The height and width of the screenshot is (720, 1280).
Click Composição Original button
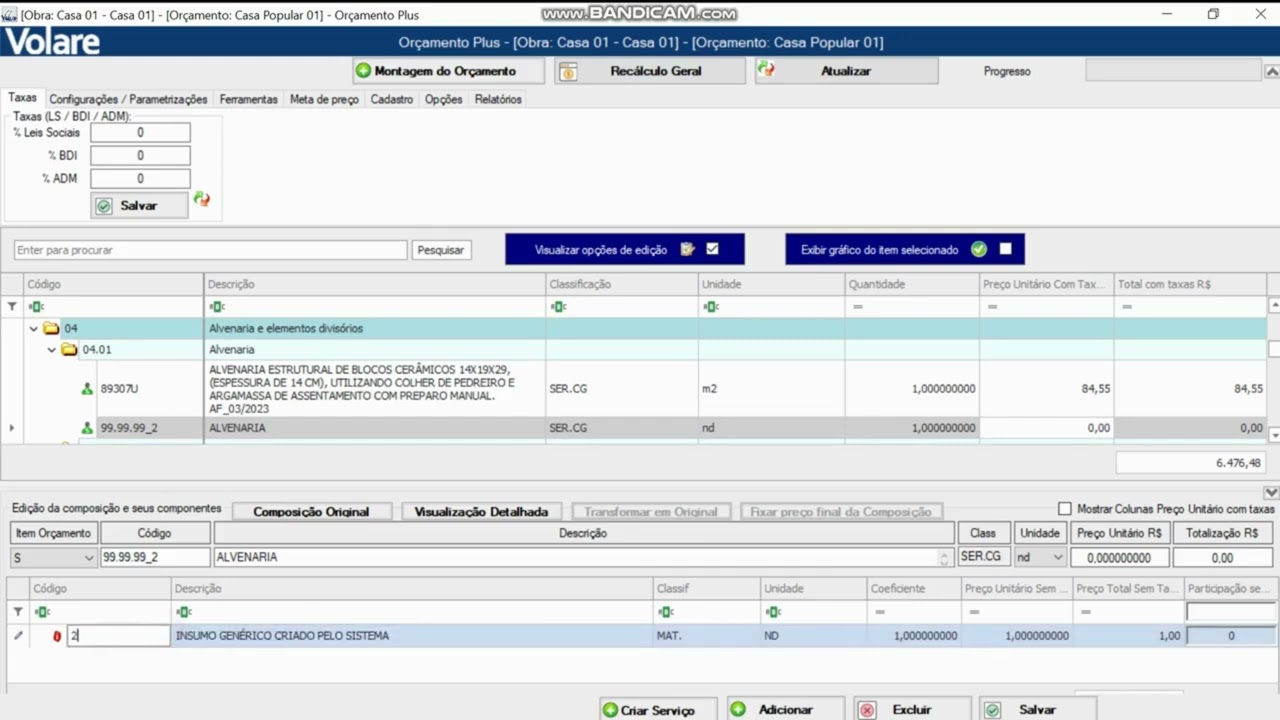coord(311,511)
